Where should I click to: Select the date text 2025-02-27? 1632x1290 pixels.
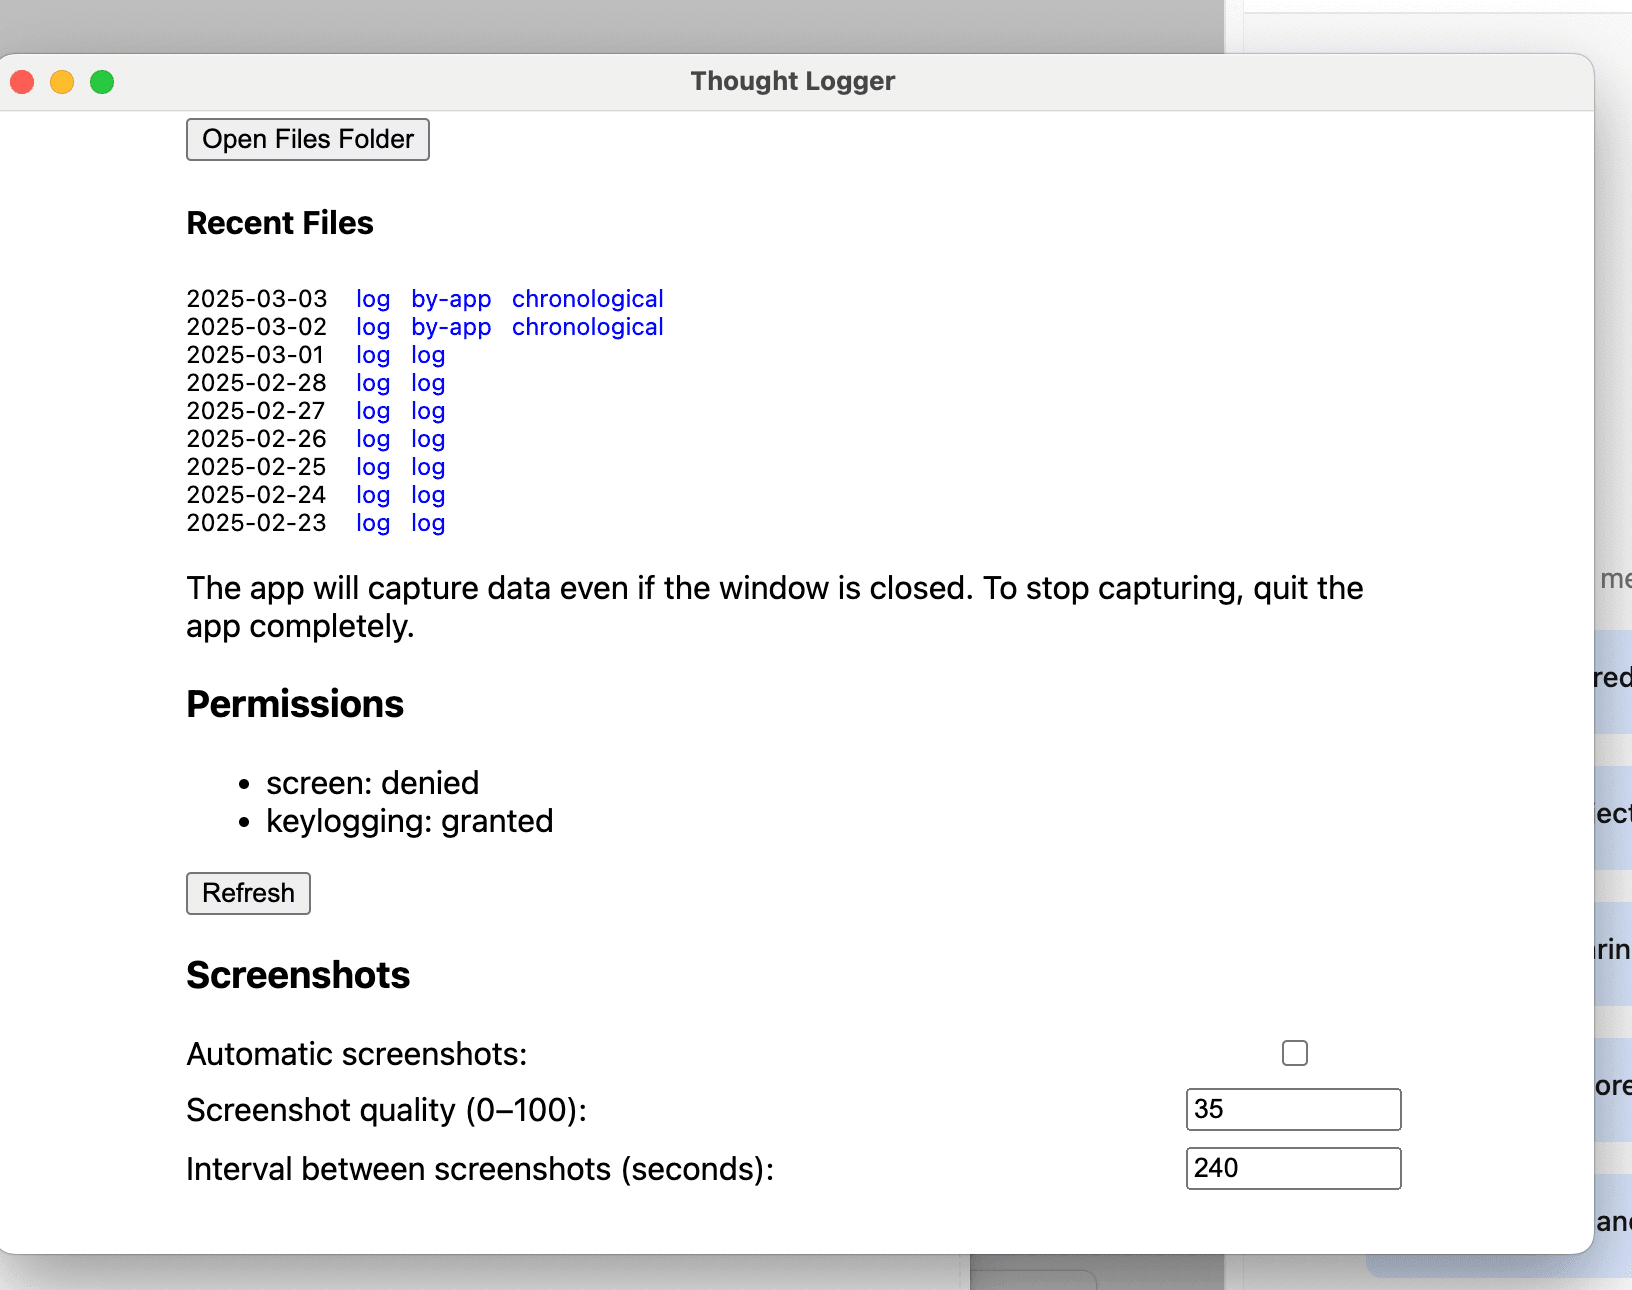coord(256,411)
